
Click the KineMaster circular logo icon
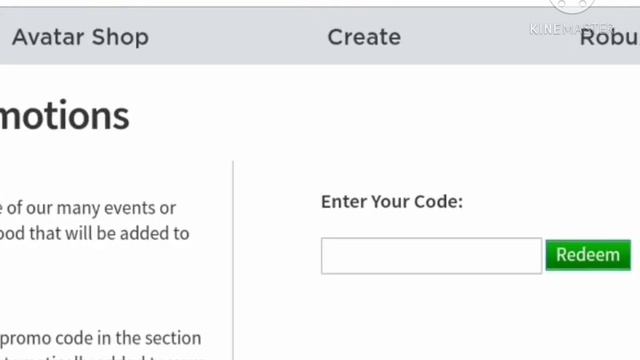(572, 5)
